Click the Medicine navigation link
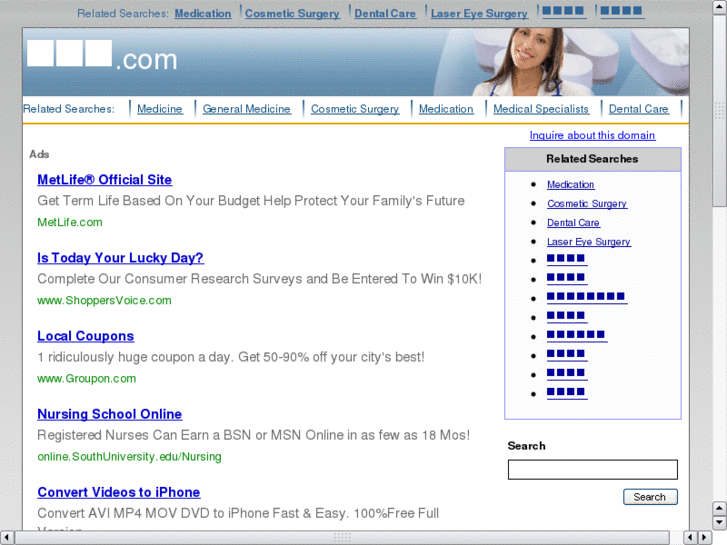This screenshot has width=727, height=545. pyautogui.click(x=159, y=109)
